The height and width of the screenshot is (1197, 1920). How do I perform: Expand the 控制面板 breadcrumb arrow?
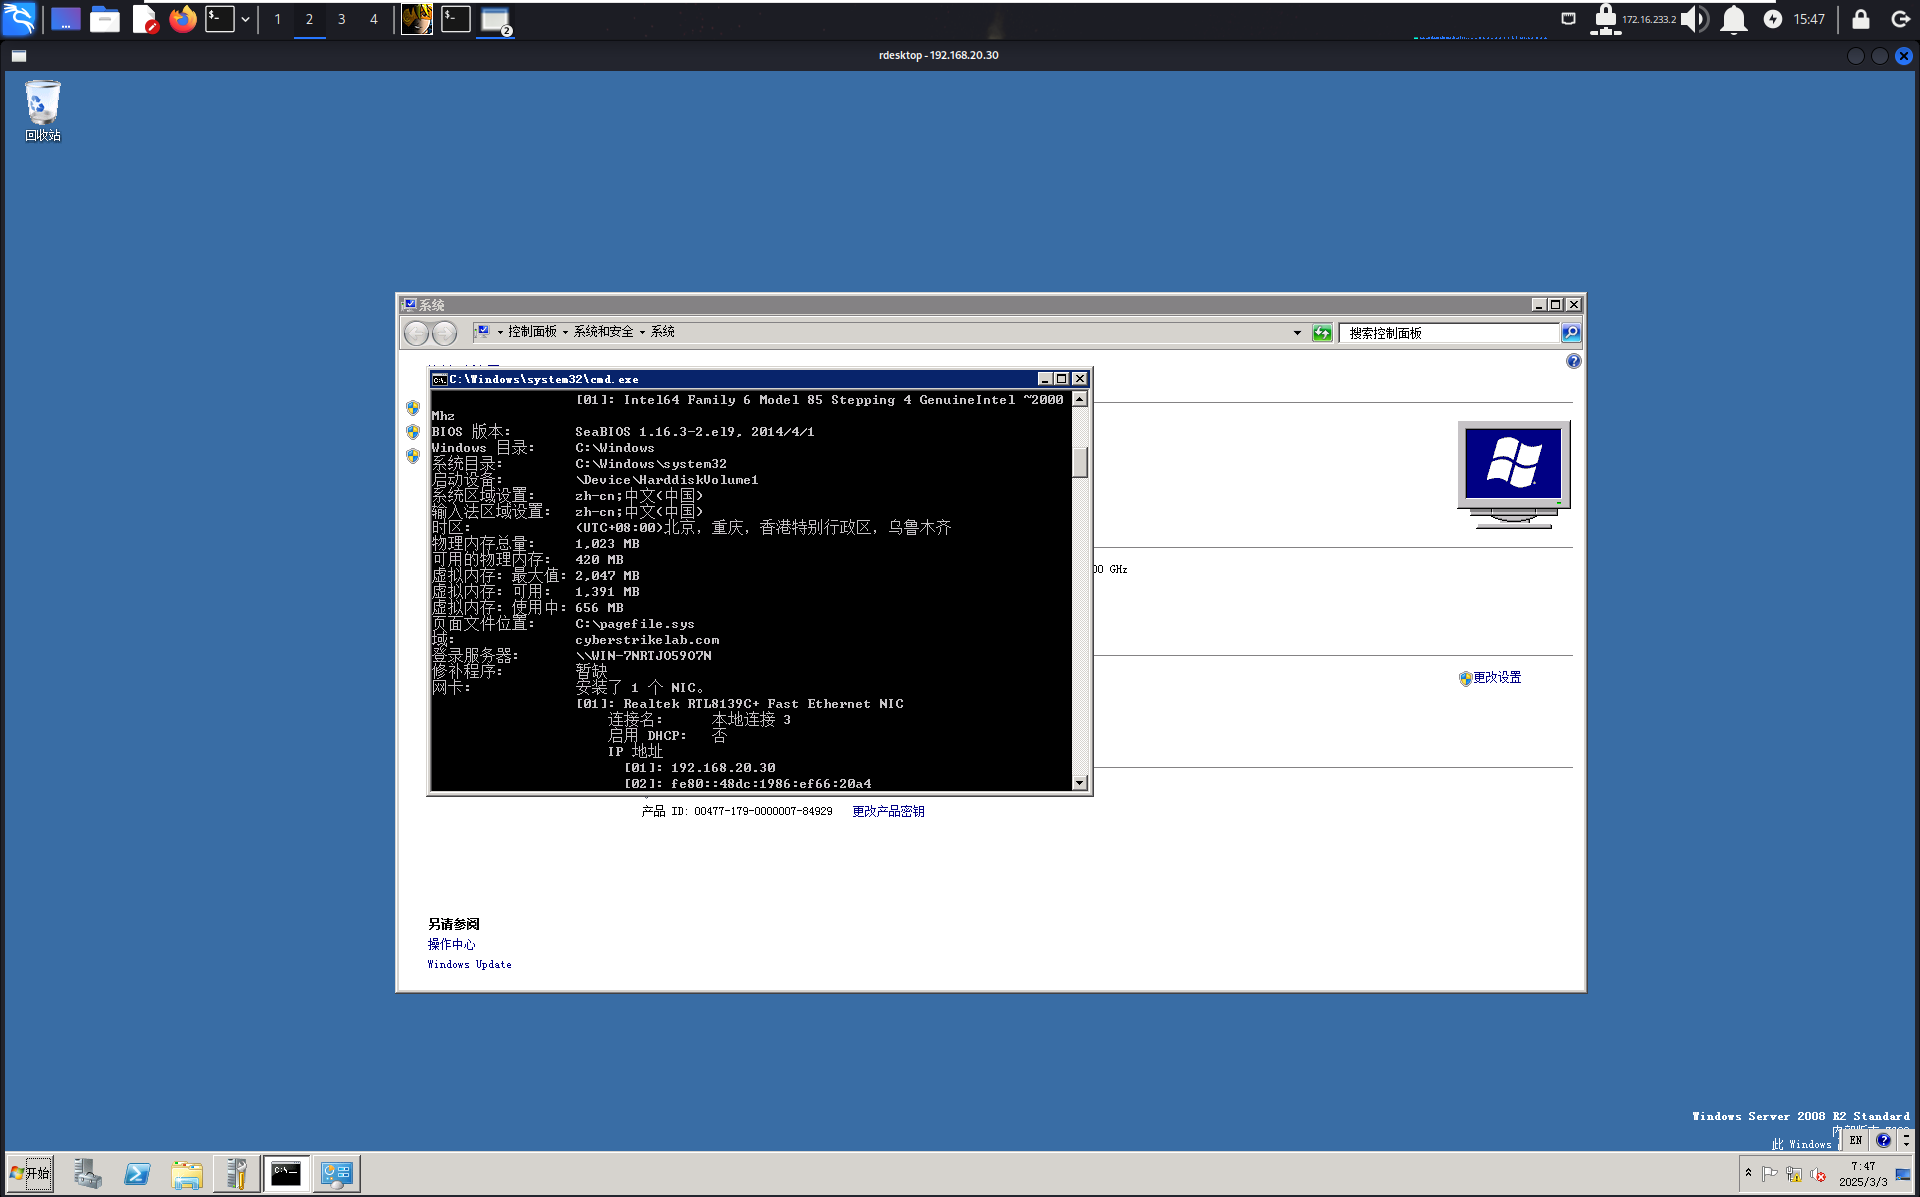[565, 332]
